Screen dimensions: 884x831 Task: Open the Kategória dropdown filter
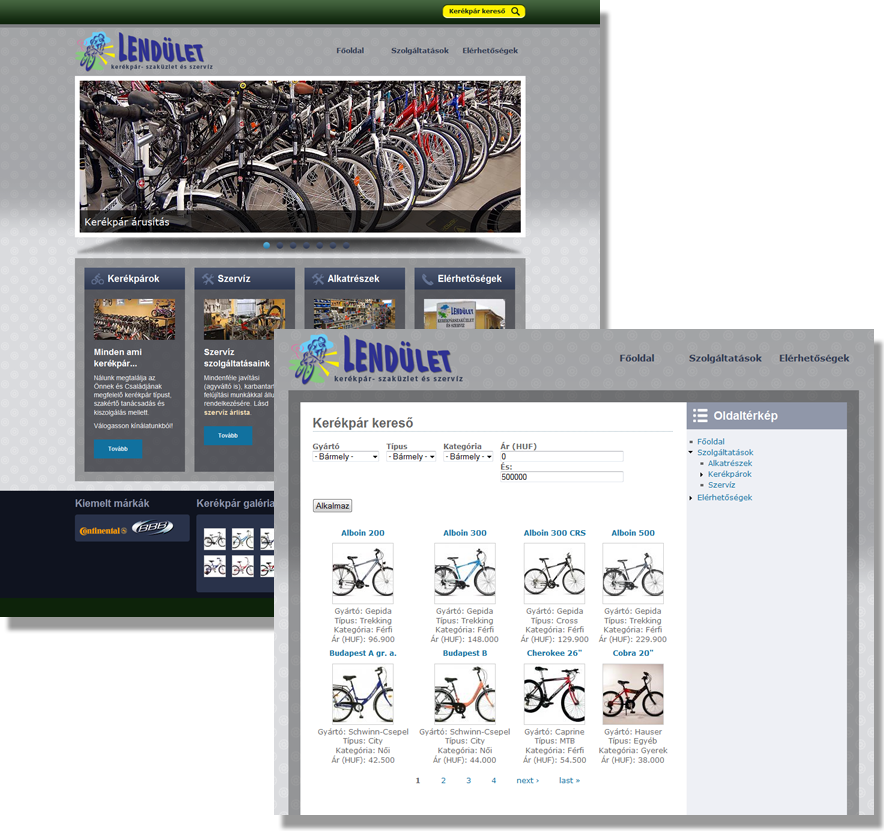click(x=468, y=457)
